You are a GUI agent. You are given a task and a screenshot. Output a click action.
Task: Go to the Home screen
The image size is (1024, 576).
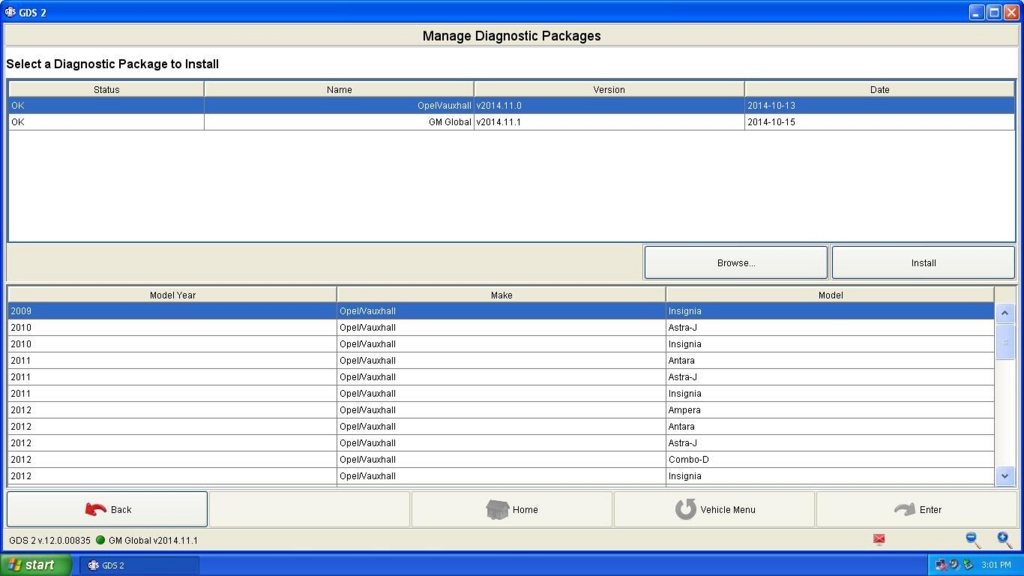pos(511,509)
